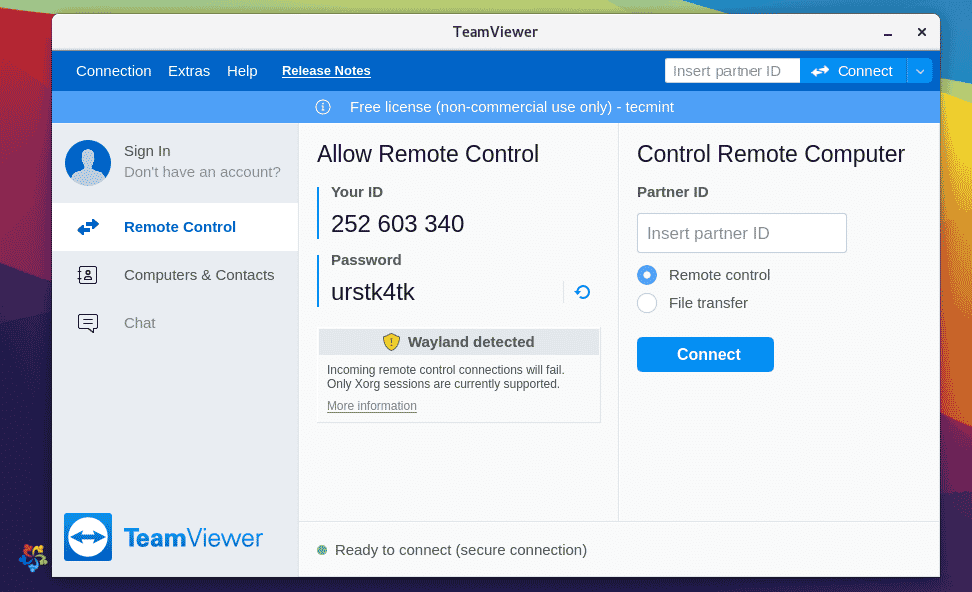
Task: Click the Remote Control arrows icon in sidebar
Action: (x=88, y=227)
